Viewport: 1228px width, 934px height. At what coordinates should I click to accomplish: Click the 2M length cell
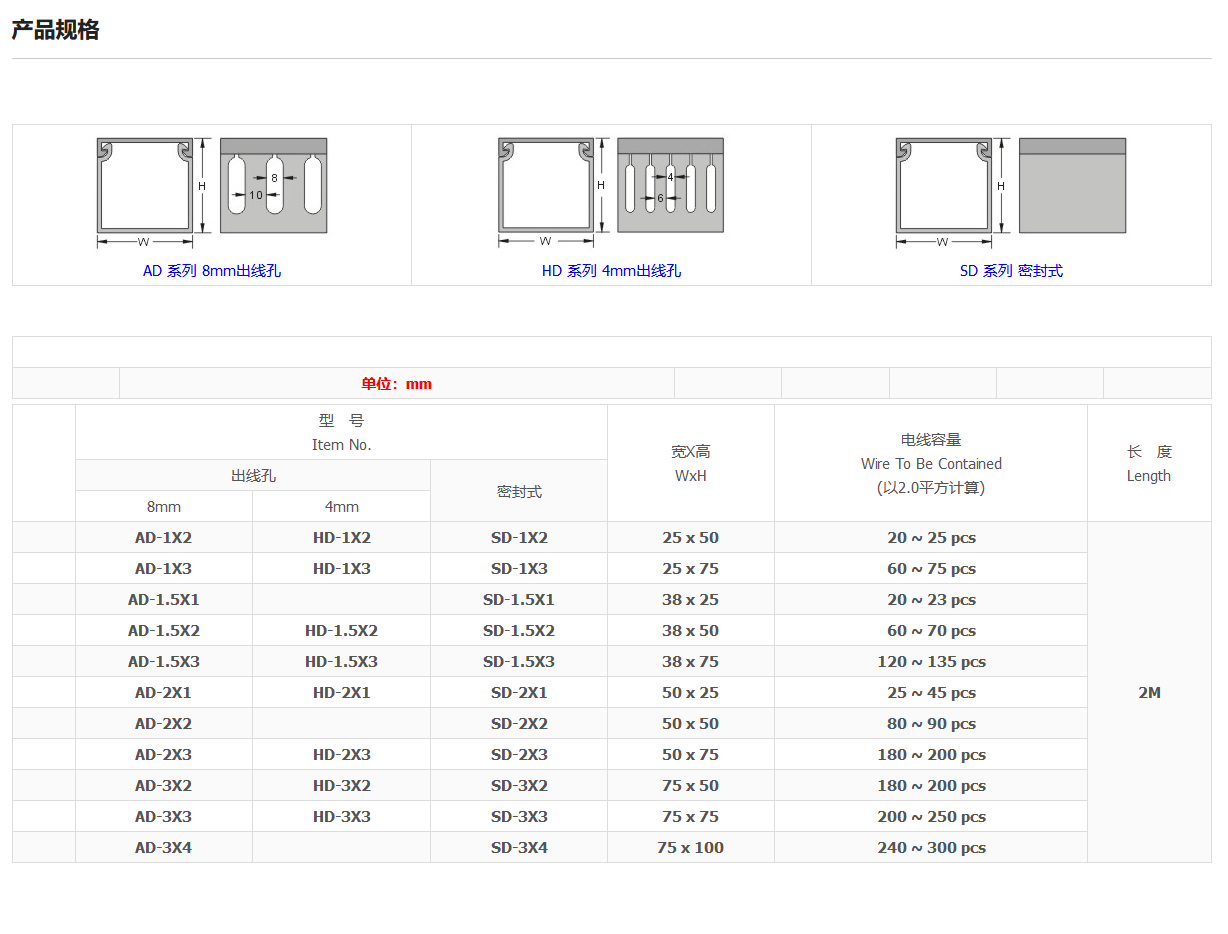pyautogui.click(x=1149, y=693)
